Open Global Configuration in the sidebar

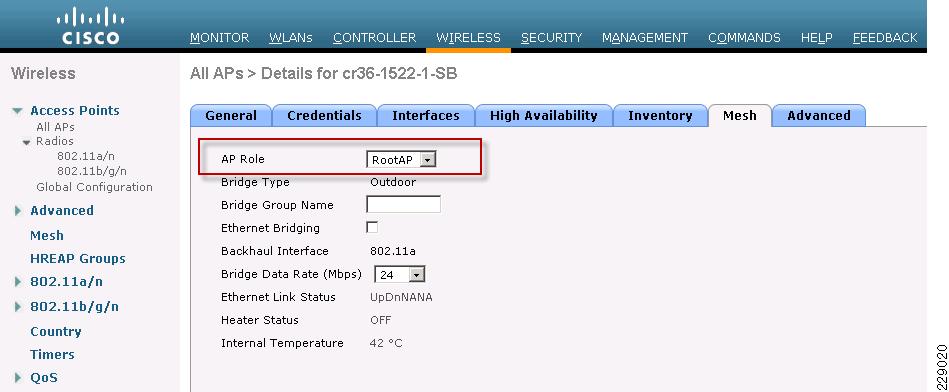[94, 187]
